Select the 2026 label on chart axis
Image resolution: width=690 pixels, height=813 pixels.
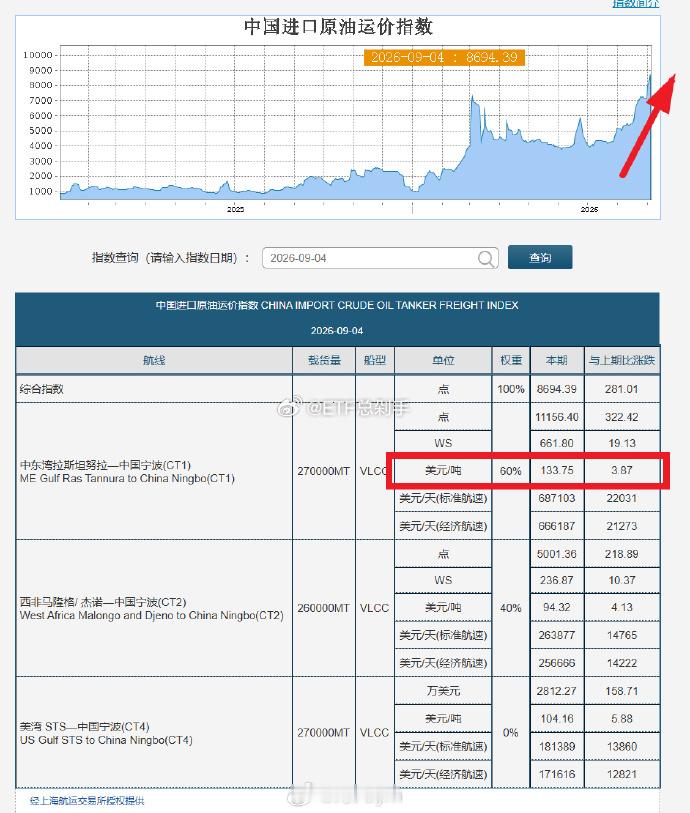click(589, 209)
